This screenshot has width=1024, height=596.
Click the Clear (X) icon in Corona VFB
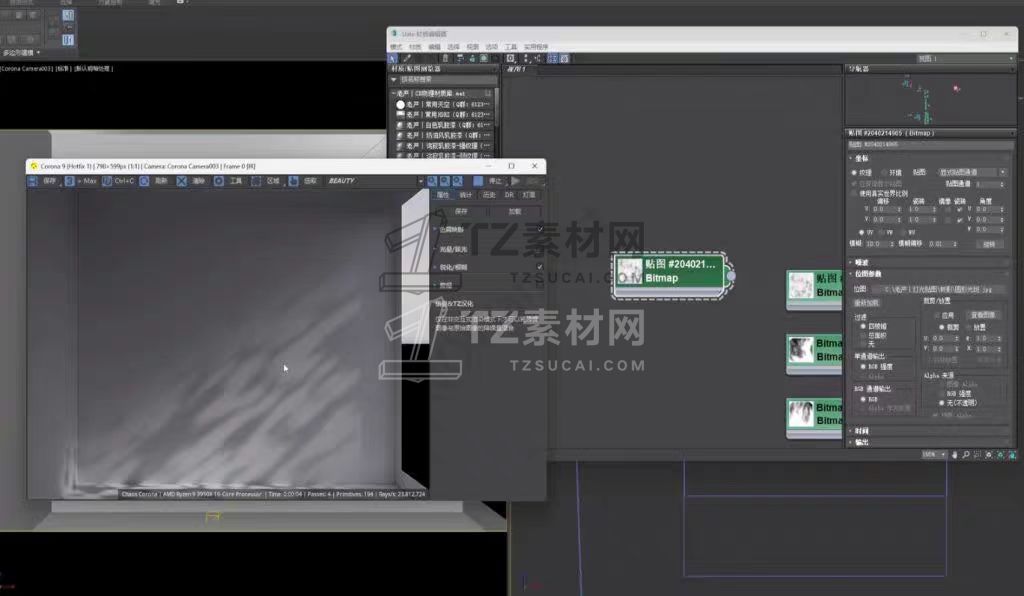[182, 181]
